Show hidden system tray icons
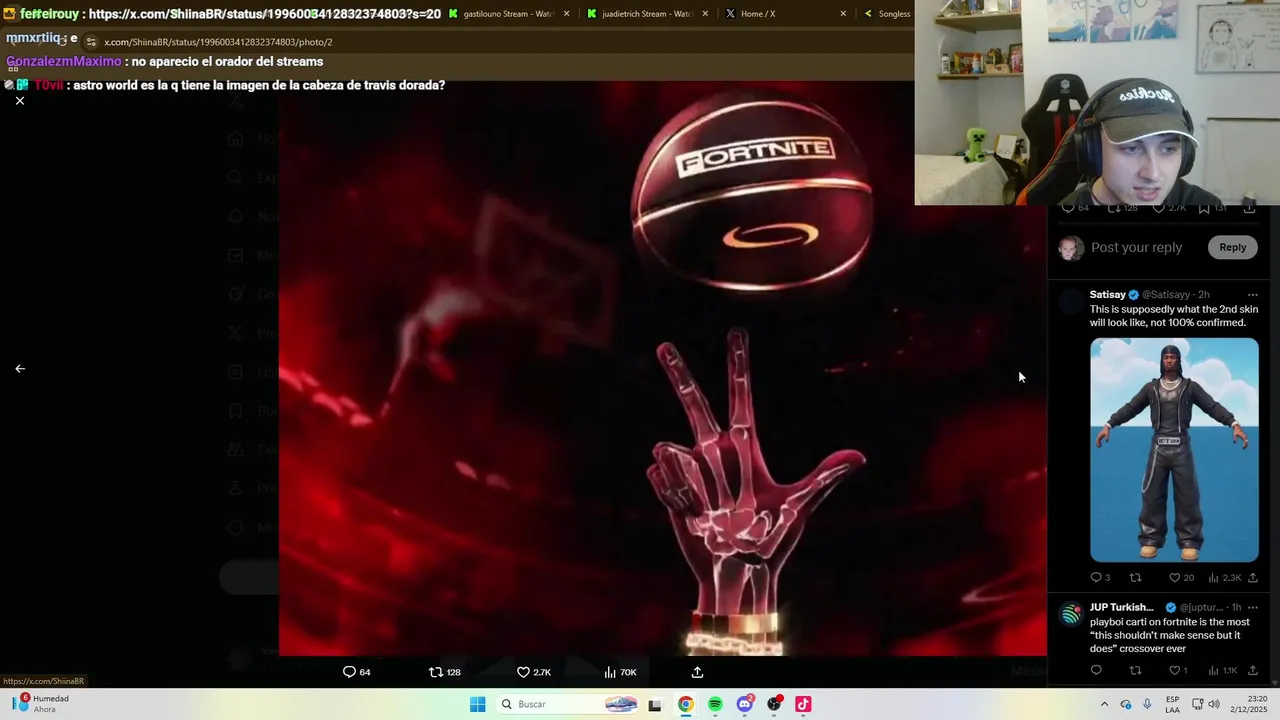1280x720 pixels. click(x=1104, y=704)
